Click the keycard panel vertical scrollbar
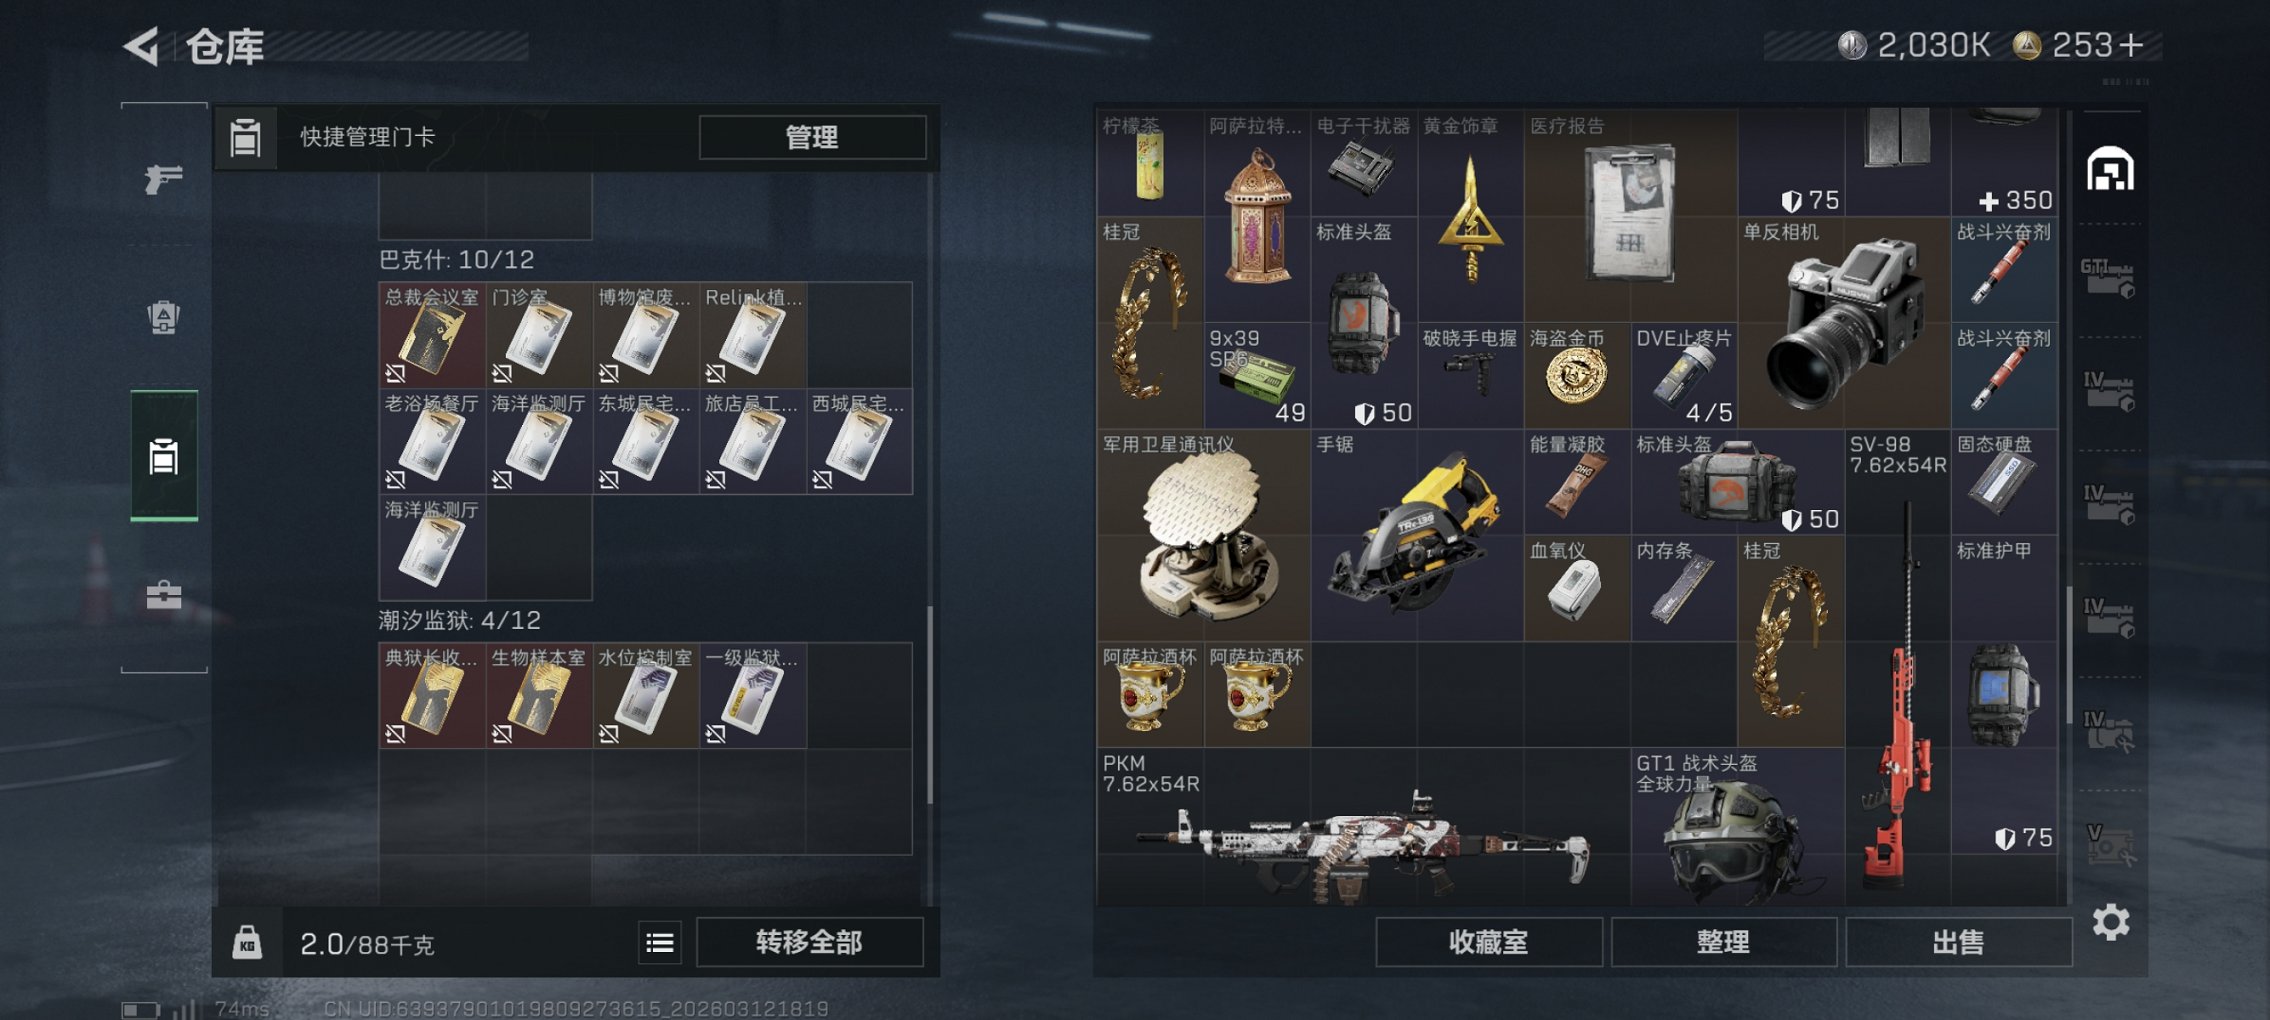This screenshot has height=1020, width=2270. [x=930, y=704]
